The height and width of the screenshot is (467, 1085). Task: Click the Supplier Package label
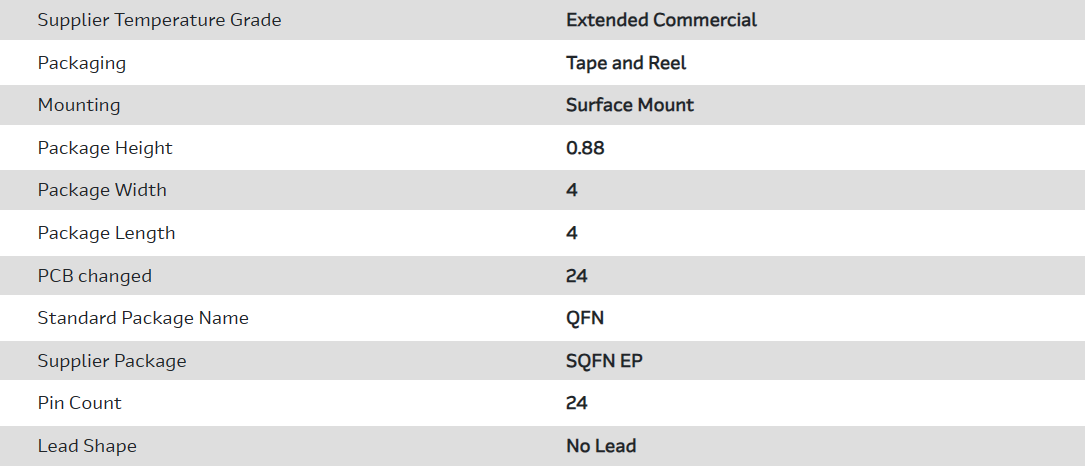click(112, 361)
